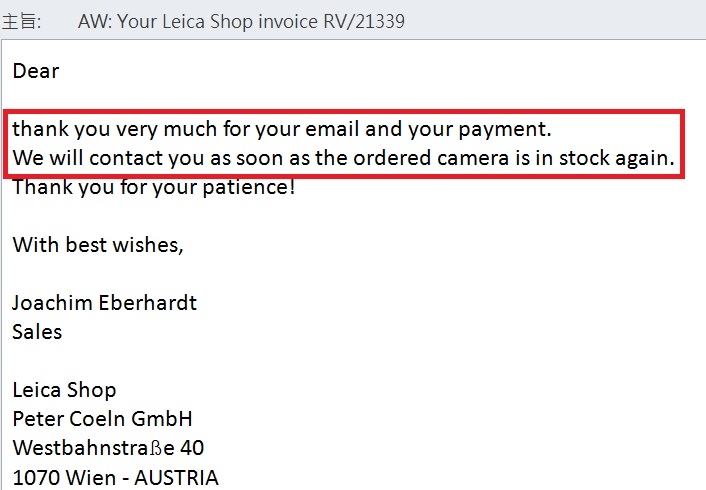Viewport: 706px width, 490px height.
Task: Click the invoice number RV/21339 in subject
Action: [x=364, y=21]
